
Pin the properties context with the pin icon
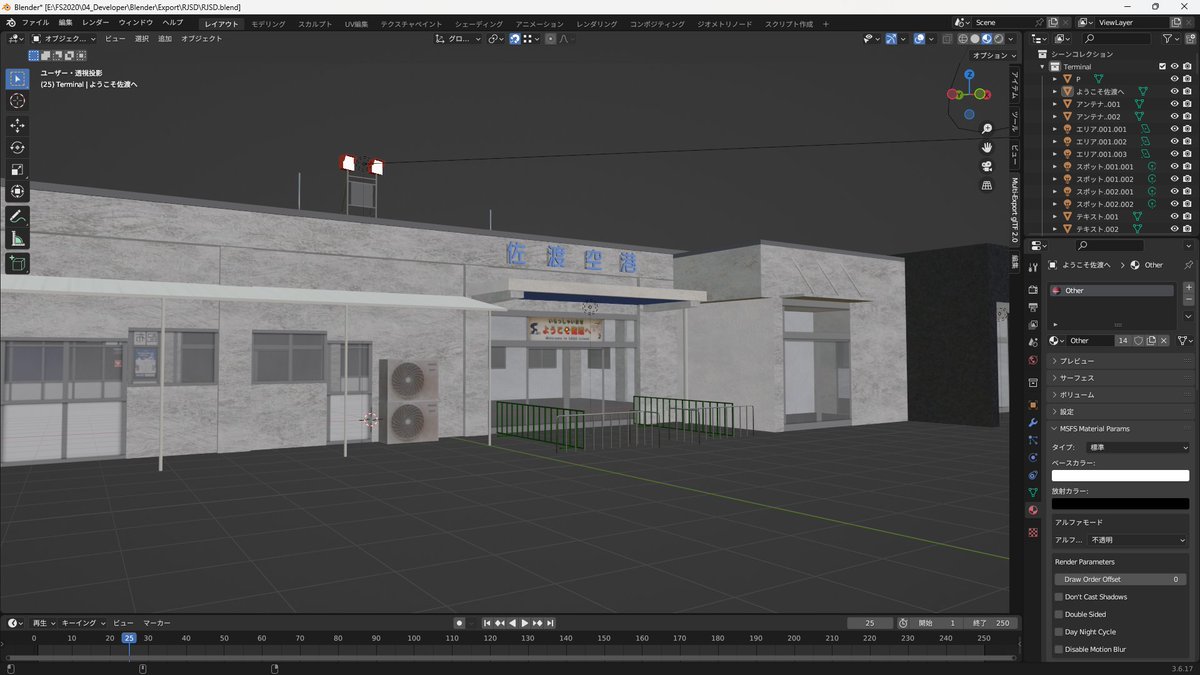click(1188, 265)
